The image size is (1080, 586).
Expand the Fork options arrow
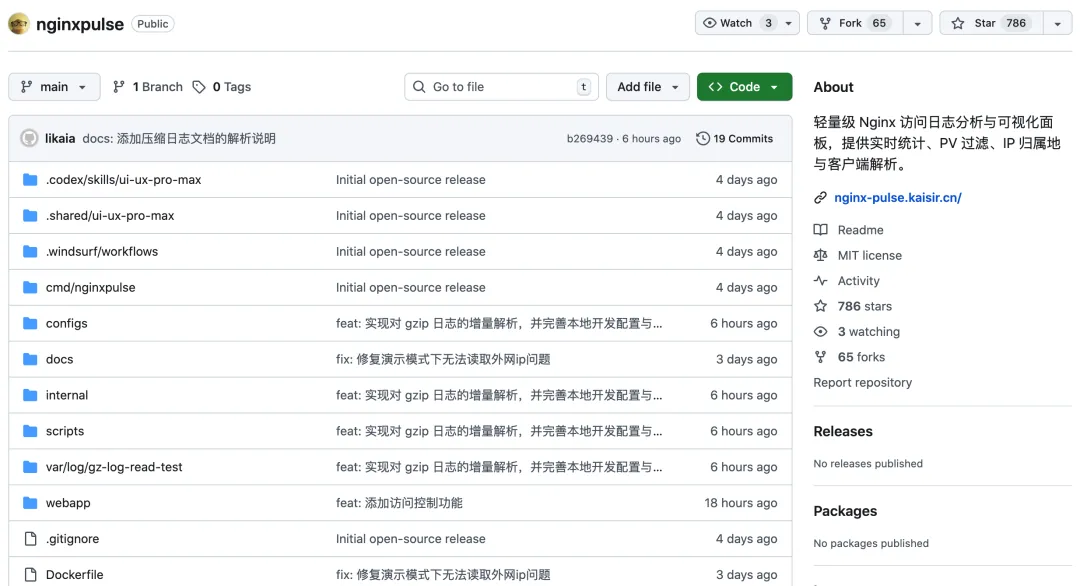(917, 23)
